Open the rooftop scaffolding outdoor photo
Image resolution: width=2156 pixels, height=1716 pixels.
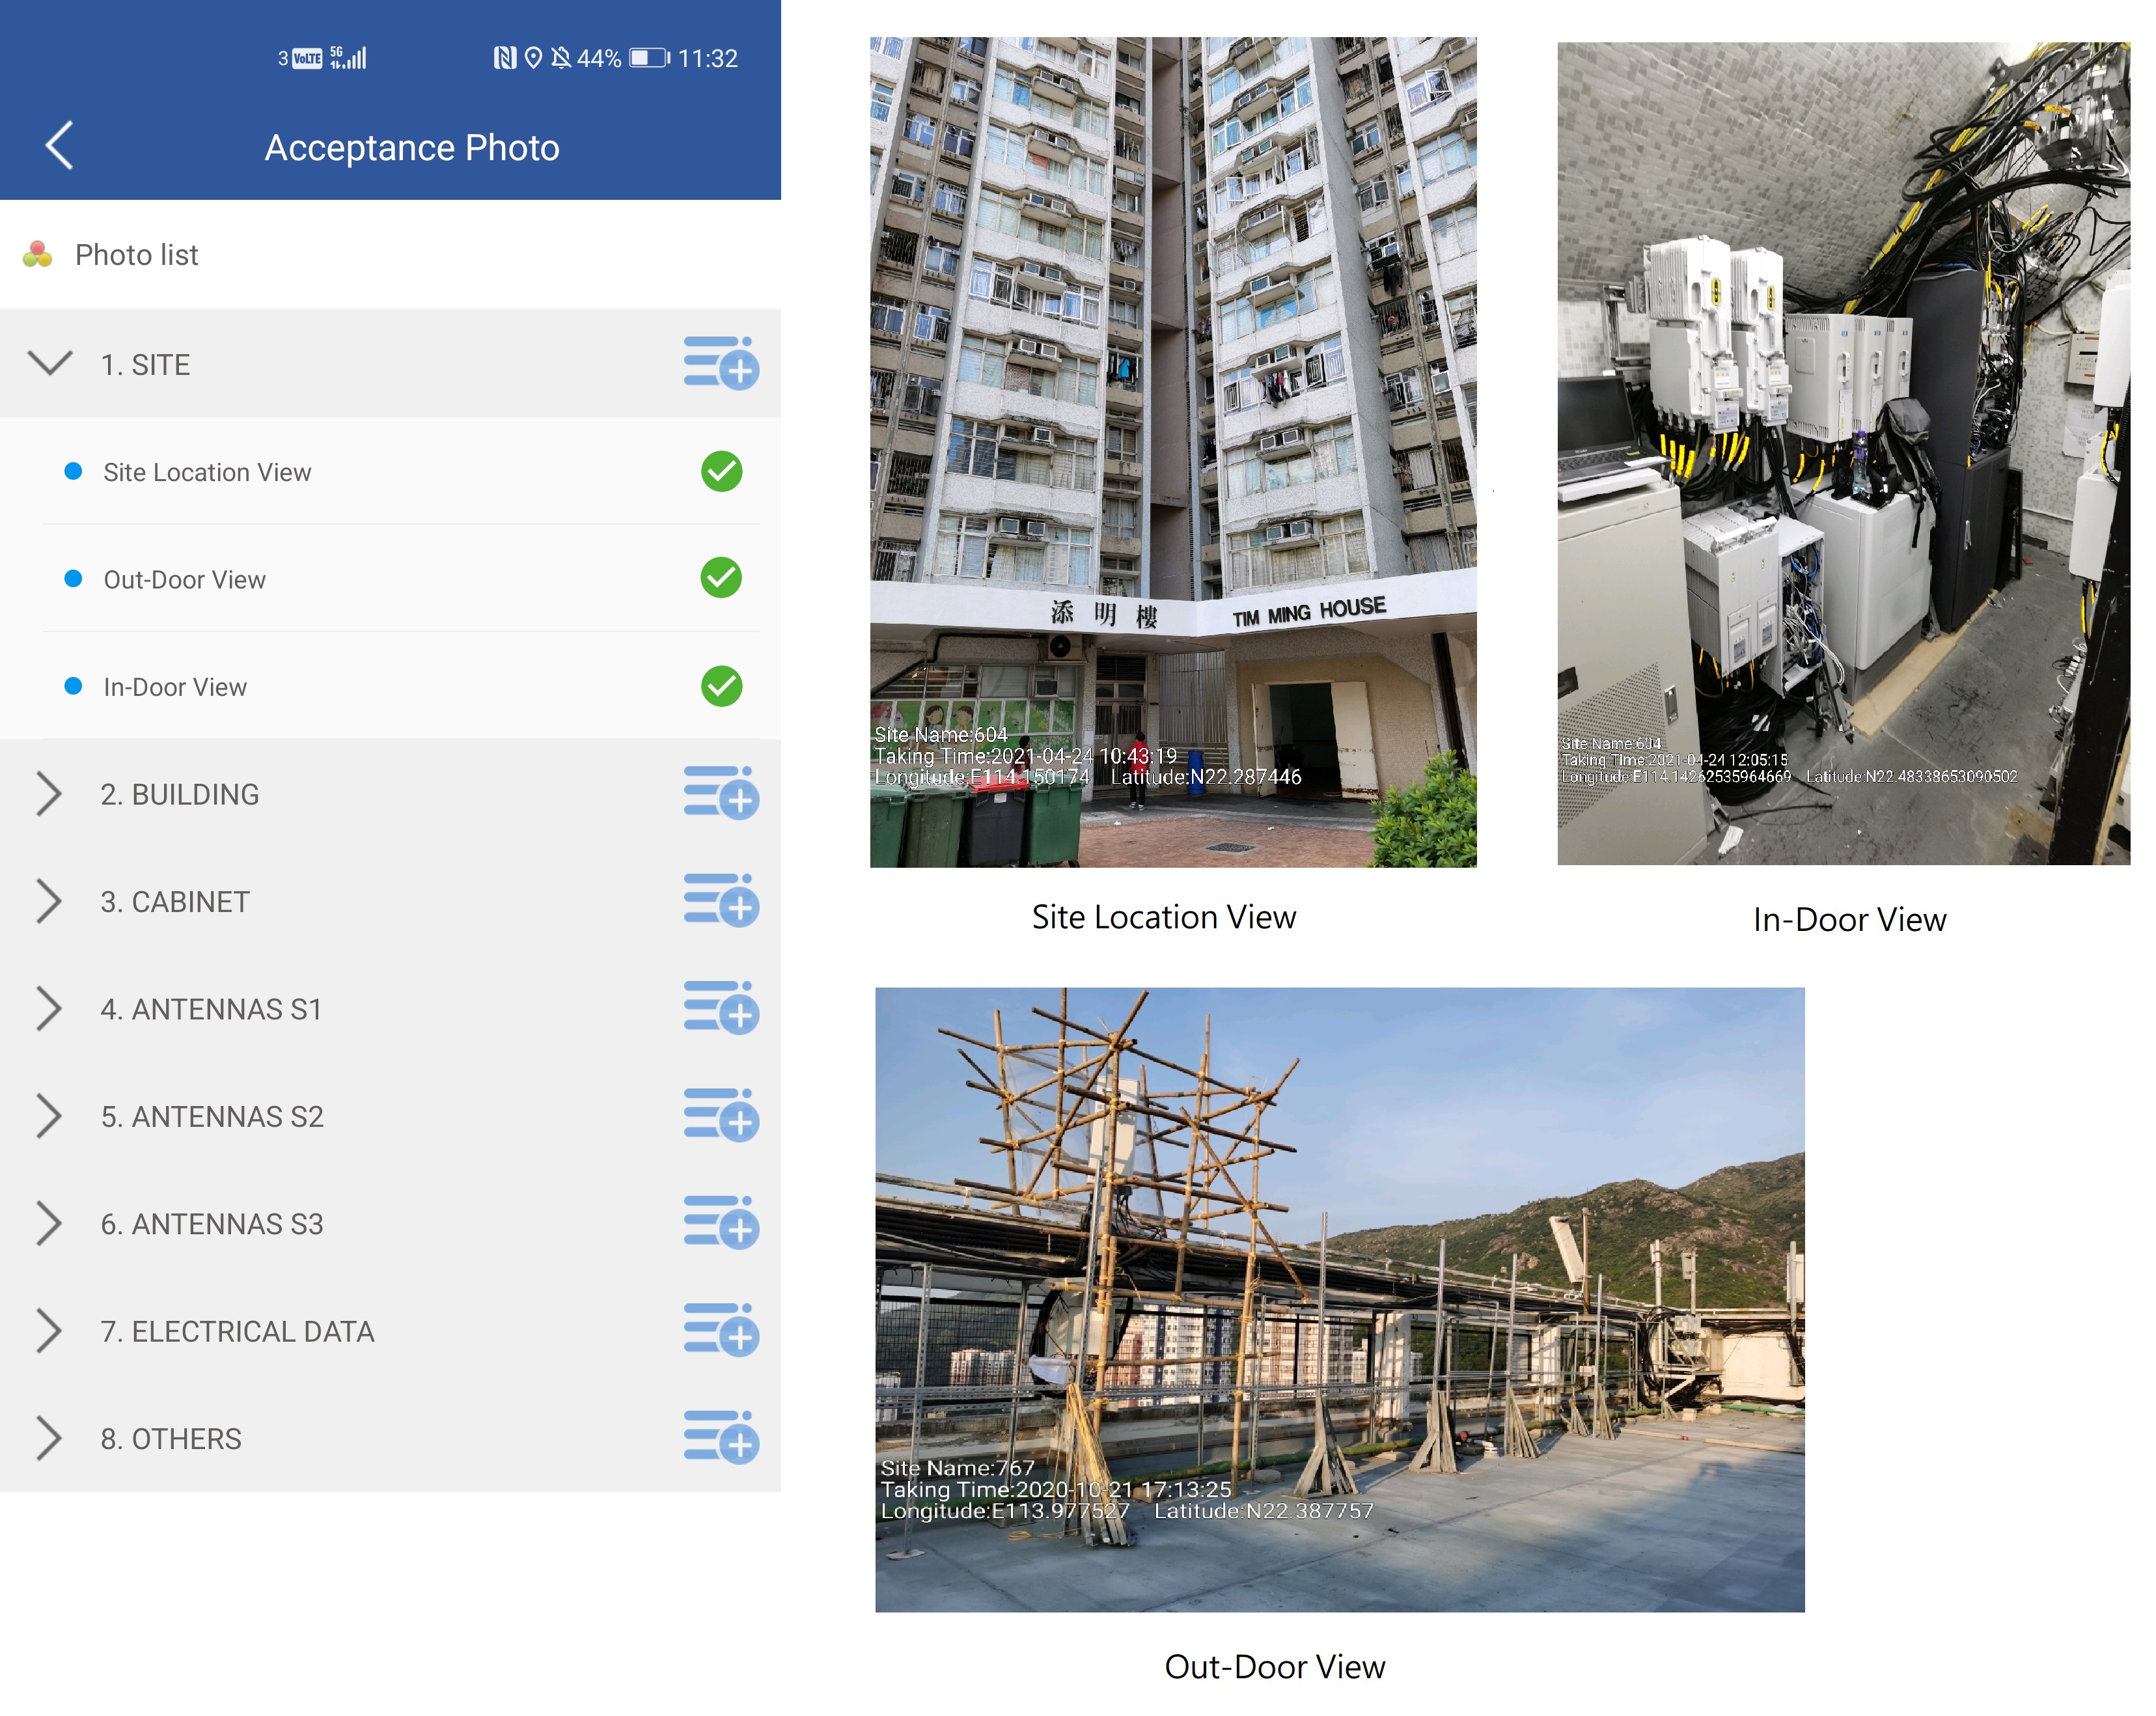pyautogui.click(x=1340, y=1299)
